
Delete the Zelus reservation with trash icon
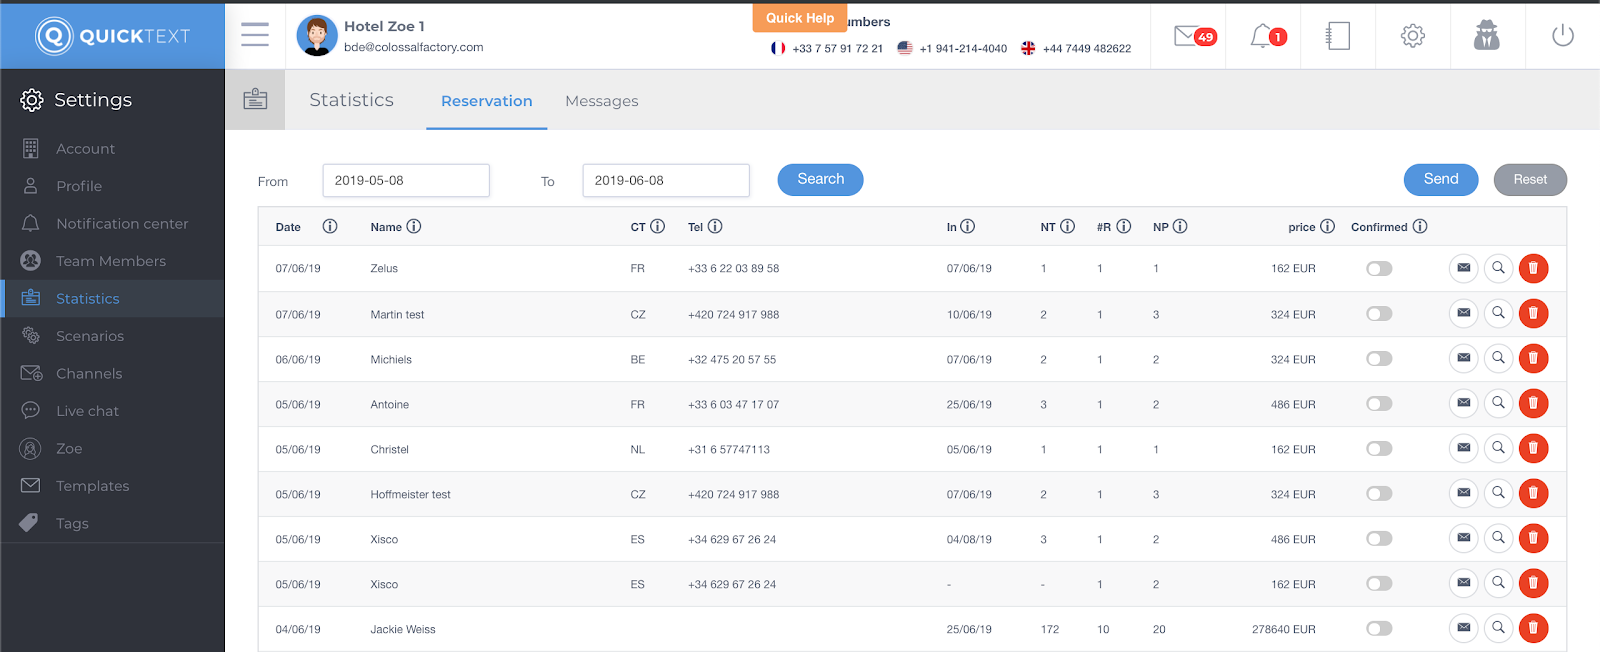click(1533, 268)
